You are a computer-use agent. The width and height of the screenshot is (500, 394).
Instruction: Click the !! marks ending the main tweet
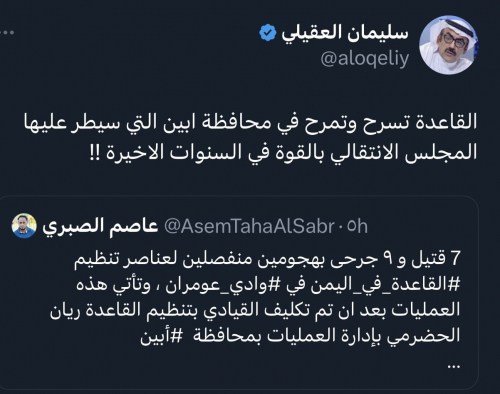(96, 152)
